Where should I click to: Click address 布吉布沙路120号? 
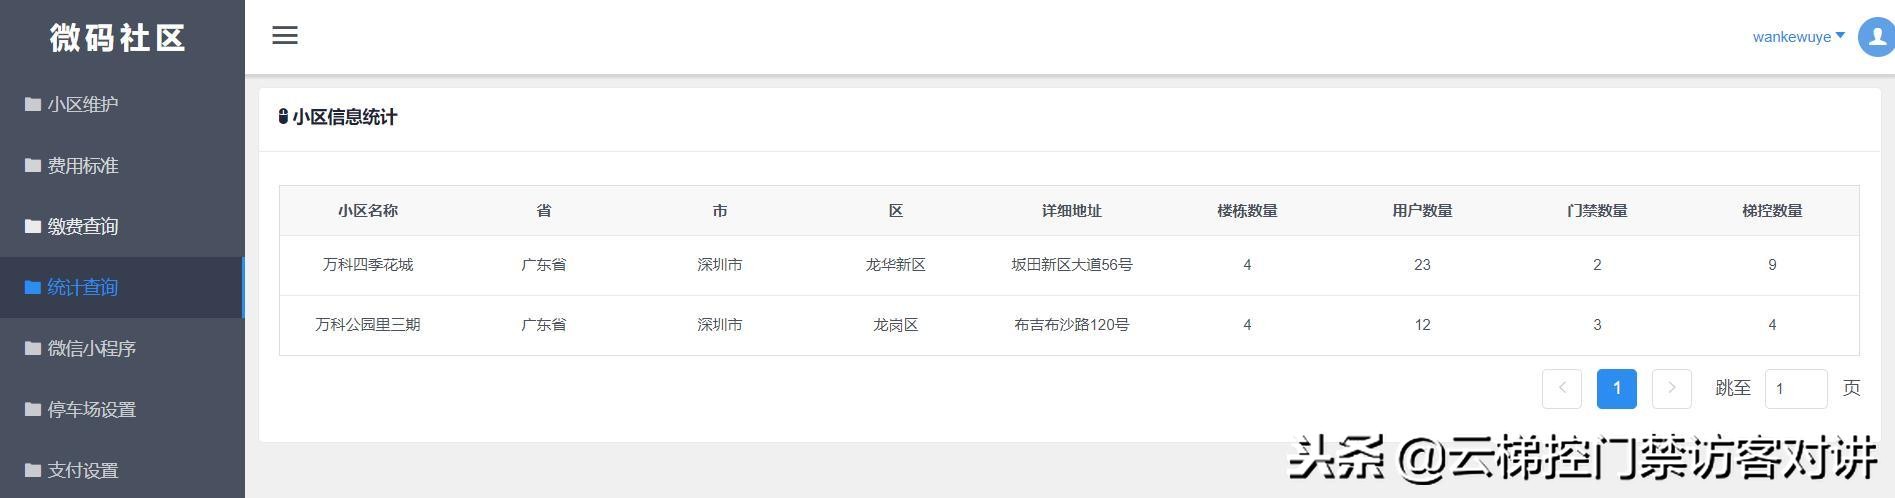tap(1072, 325)
